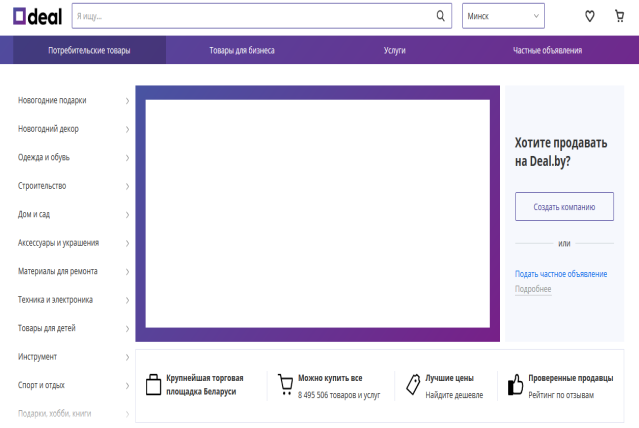Open Подарки, хобби, книги category
Viewport: 639px width, 428px height.
pos(54,413)
